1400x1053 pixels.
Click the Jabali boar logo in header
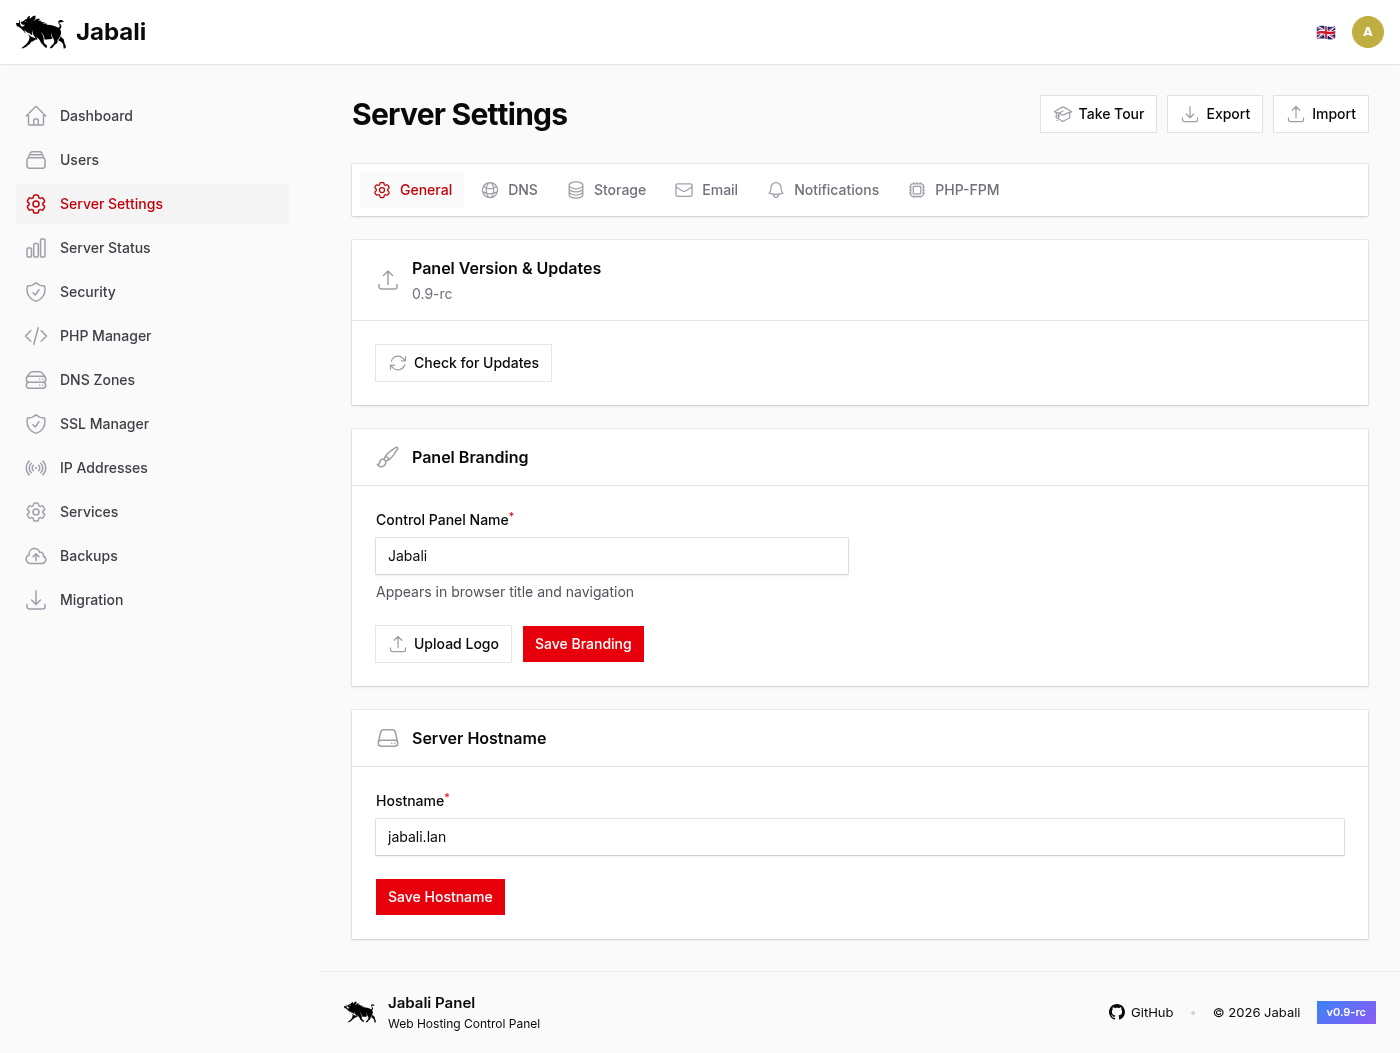40,31
